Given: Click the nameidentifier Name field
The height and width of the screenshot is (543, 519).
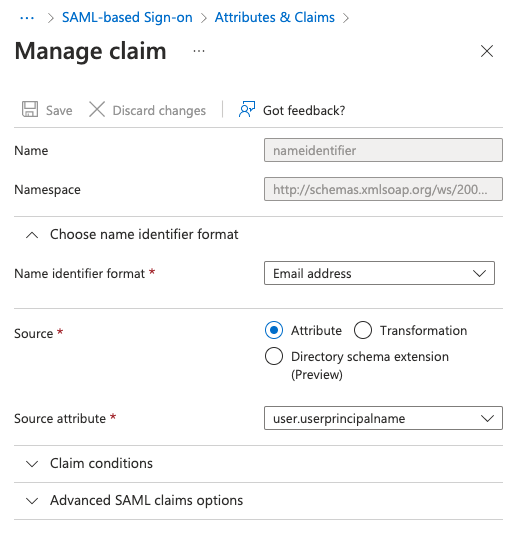Looking at the screenshot, I should coord(383,150).
